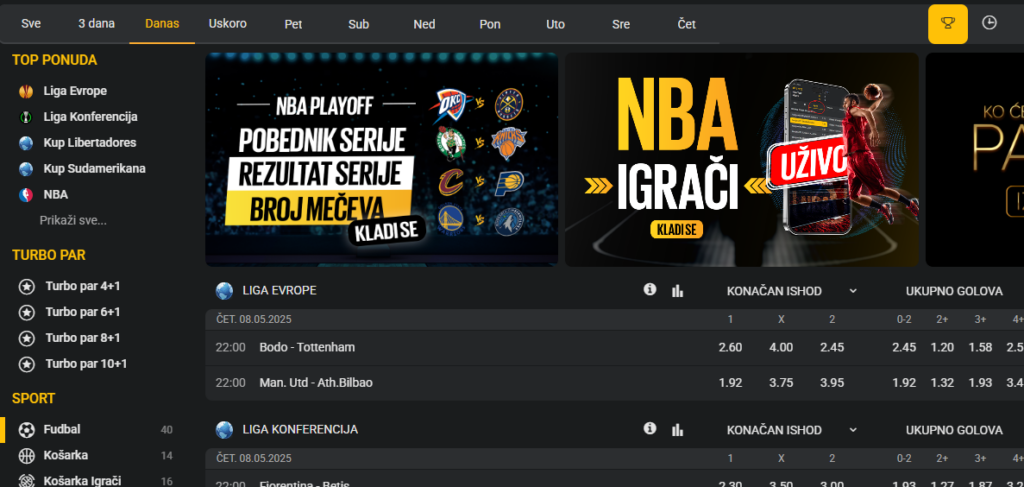
Task: Click the NBA logo icon in sidebar
Action: tap(26, 195)
